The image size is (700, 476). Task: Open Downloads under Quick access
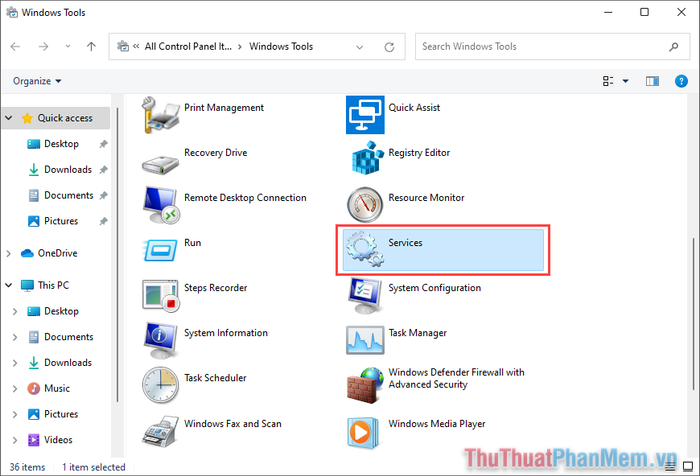click(68, 170)
